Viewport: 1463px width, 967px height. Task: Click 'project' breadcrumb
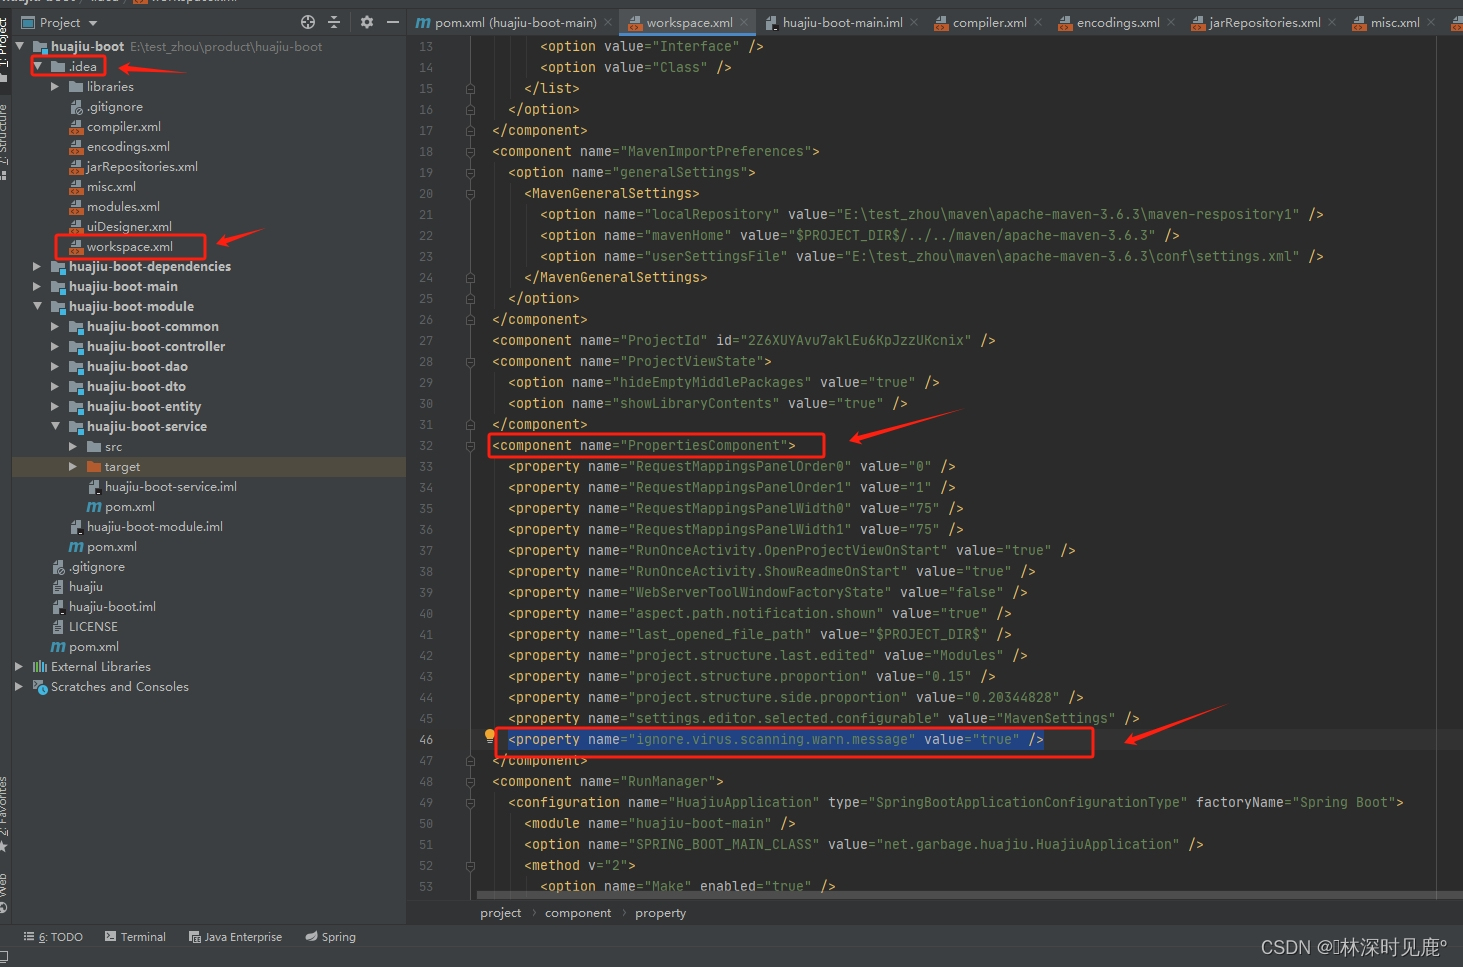click(x=501, y=913)
